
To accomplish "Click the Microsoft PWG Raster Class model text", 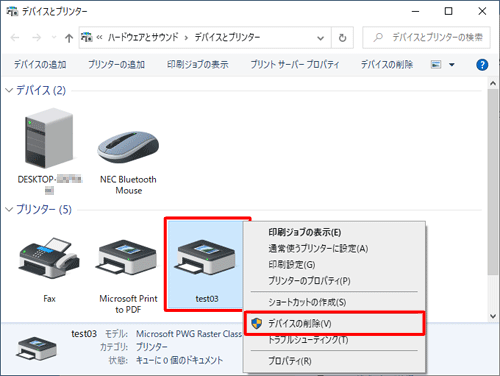I will (x=189, y=334).
